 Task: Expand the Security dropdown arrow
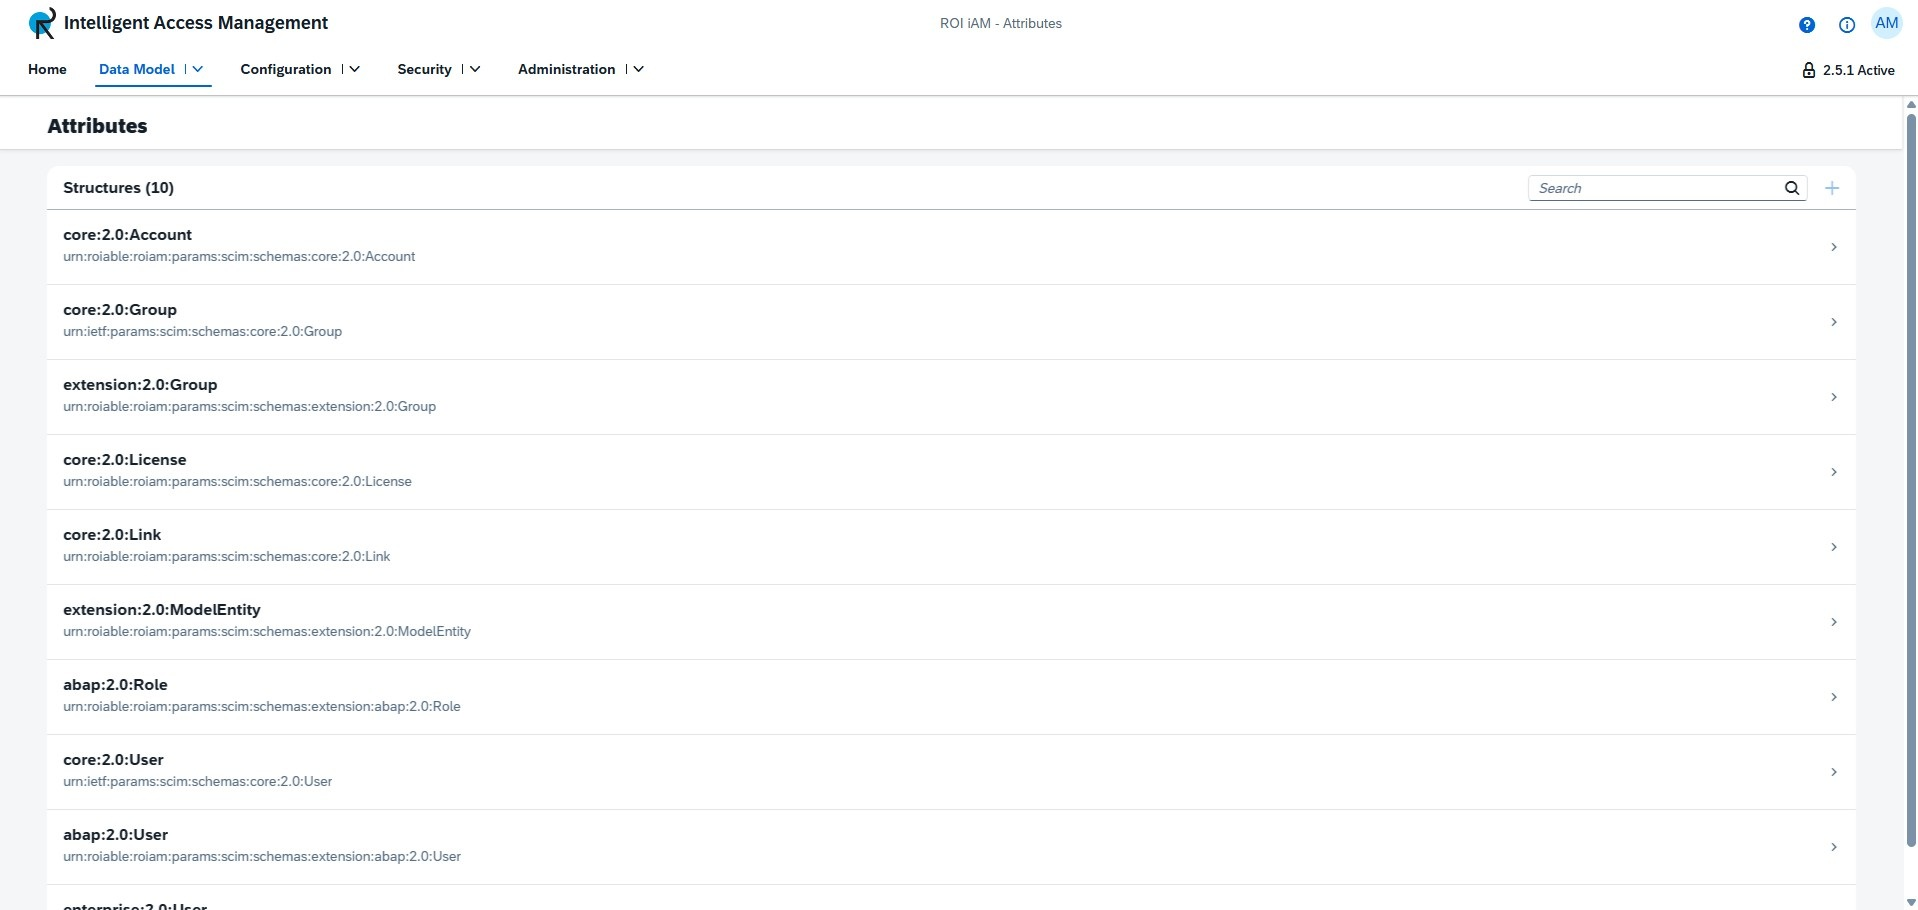pos(475,69)
